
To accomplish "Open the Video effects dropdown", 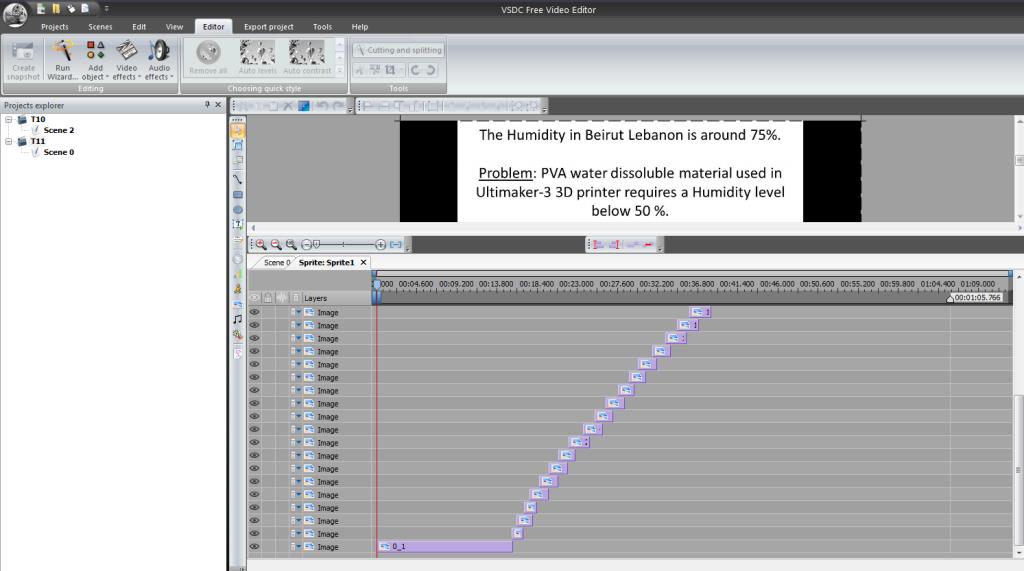I will click(126, 60).
